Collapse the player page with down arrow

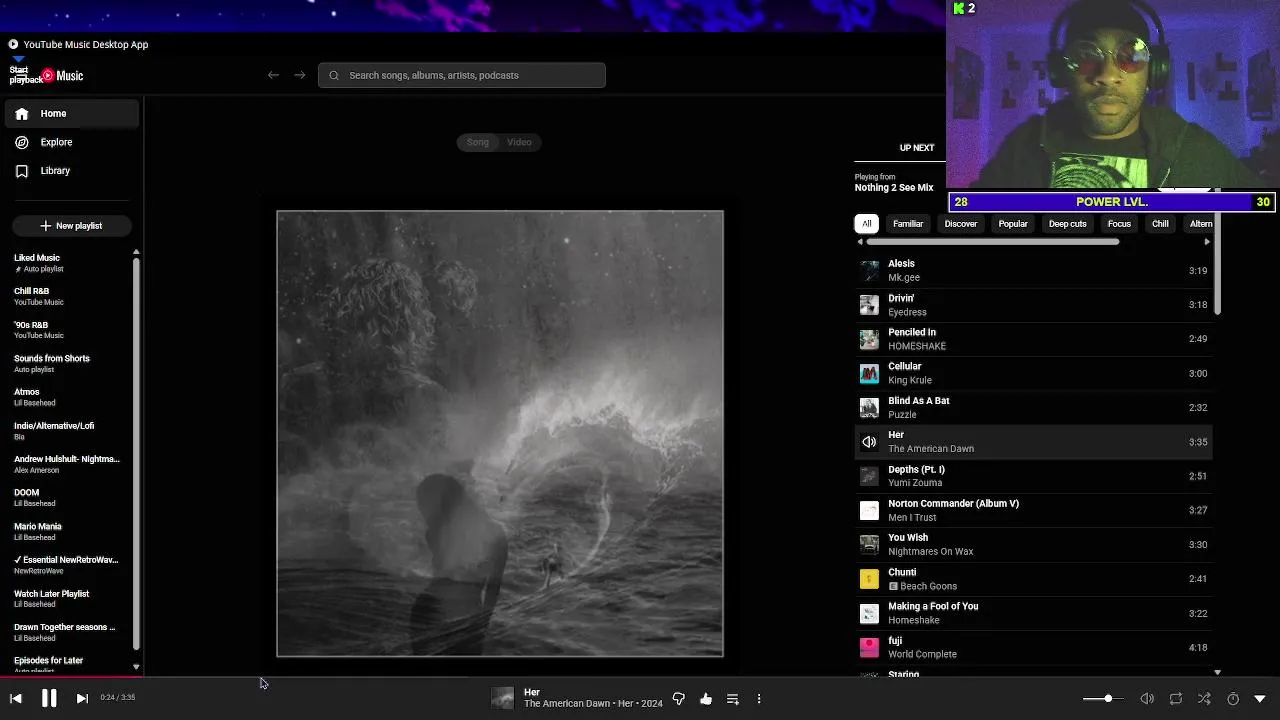(x=1260, y=699)
